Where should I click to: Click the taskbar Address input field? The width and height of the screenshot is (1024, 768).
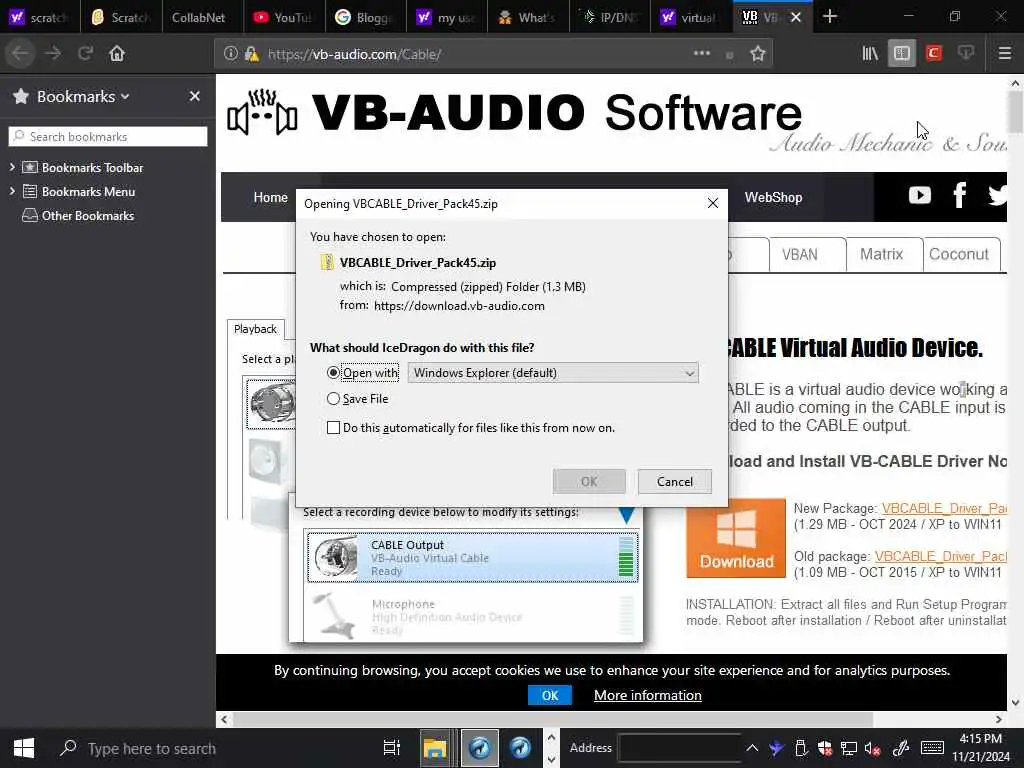click(679, 748)
